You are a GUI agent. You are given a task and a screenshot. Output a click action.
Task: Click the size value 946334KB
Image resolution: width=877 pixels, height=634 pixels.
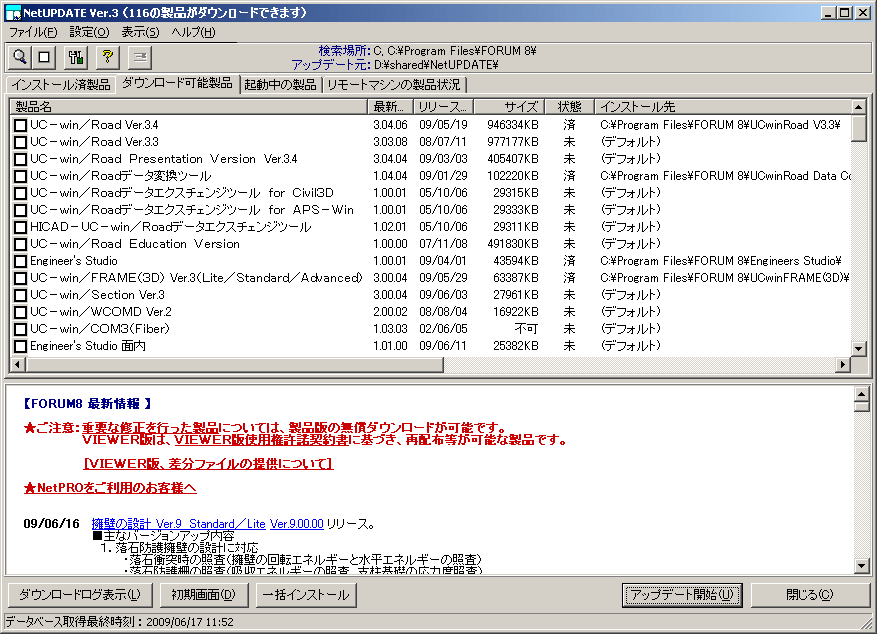(512, 125)
